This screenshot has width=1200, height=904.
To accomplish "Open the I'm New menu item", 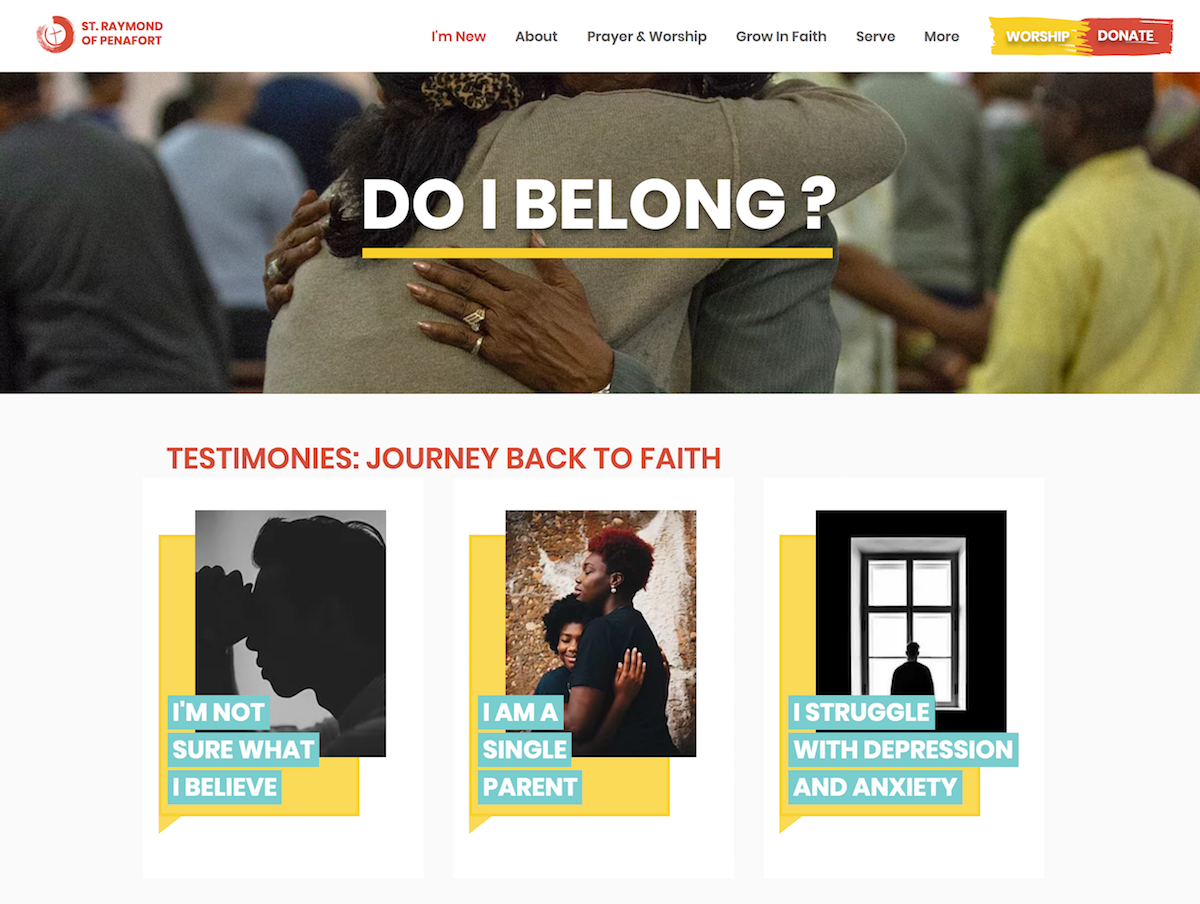I will (458, 36).
